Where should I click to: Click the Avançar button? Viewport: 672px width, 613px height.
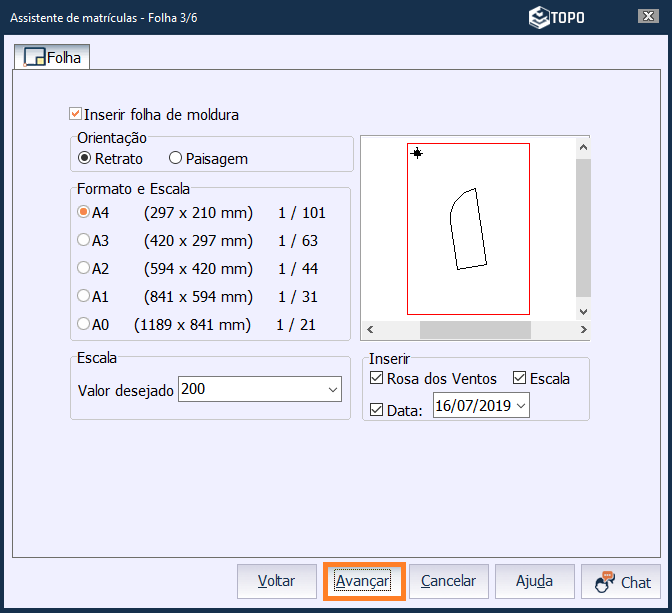point(364,581)
